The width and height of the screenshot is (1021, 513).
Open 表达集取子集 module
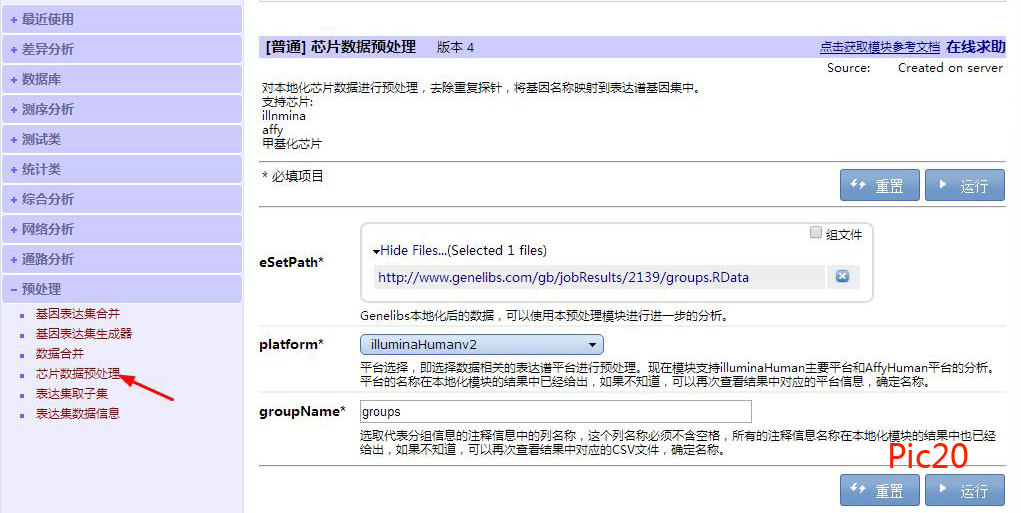(x=70, y=394)
